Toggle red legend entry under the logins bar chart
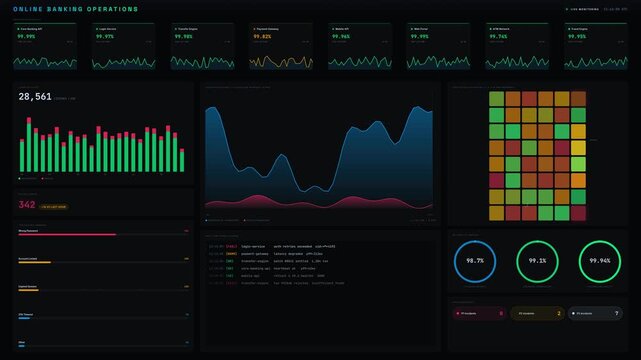The width and height of the screenshot is (641, 360). (48, 179)
